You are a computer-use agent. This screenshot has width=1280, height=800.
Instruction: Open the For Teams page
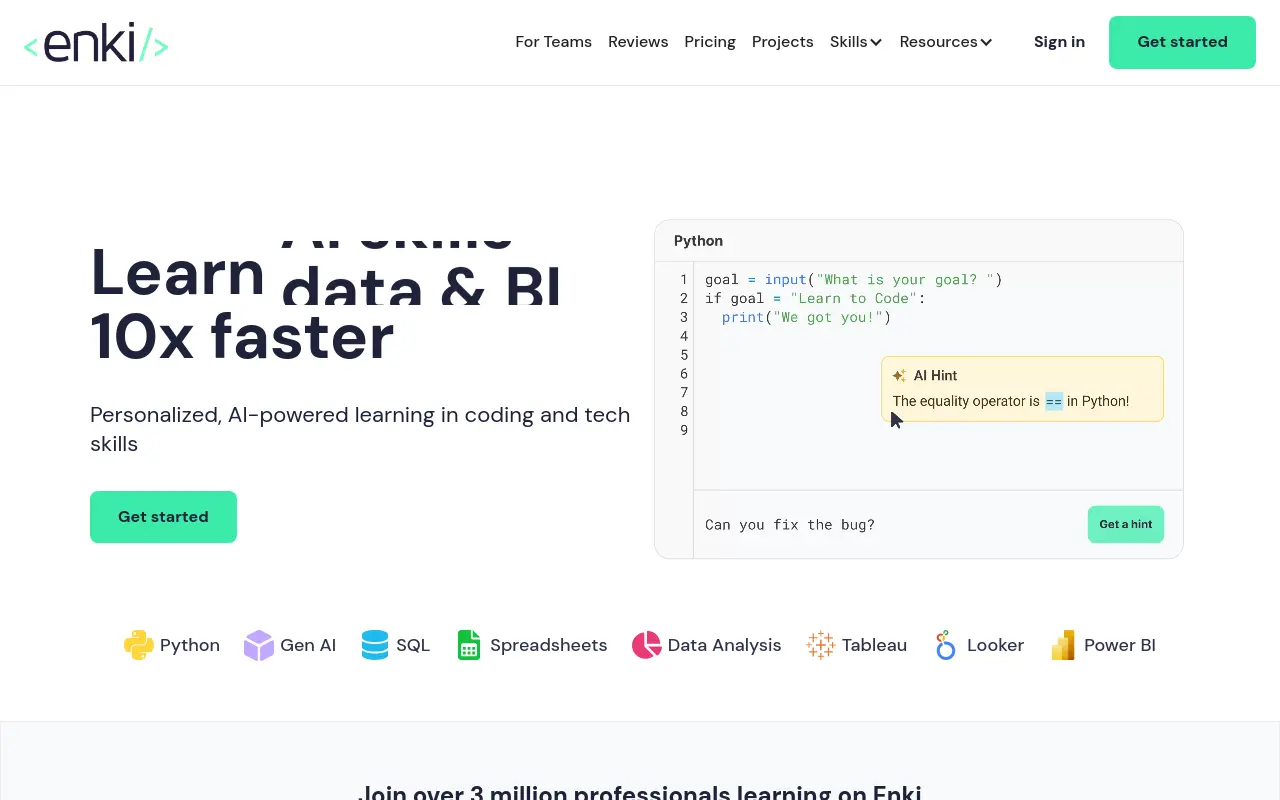[554, 42]
